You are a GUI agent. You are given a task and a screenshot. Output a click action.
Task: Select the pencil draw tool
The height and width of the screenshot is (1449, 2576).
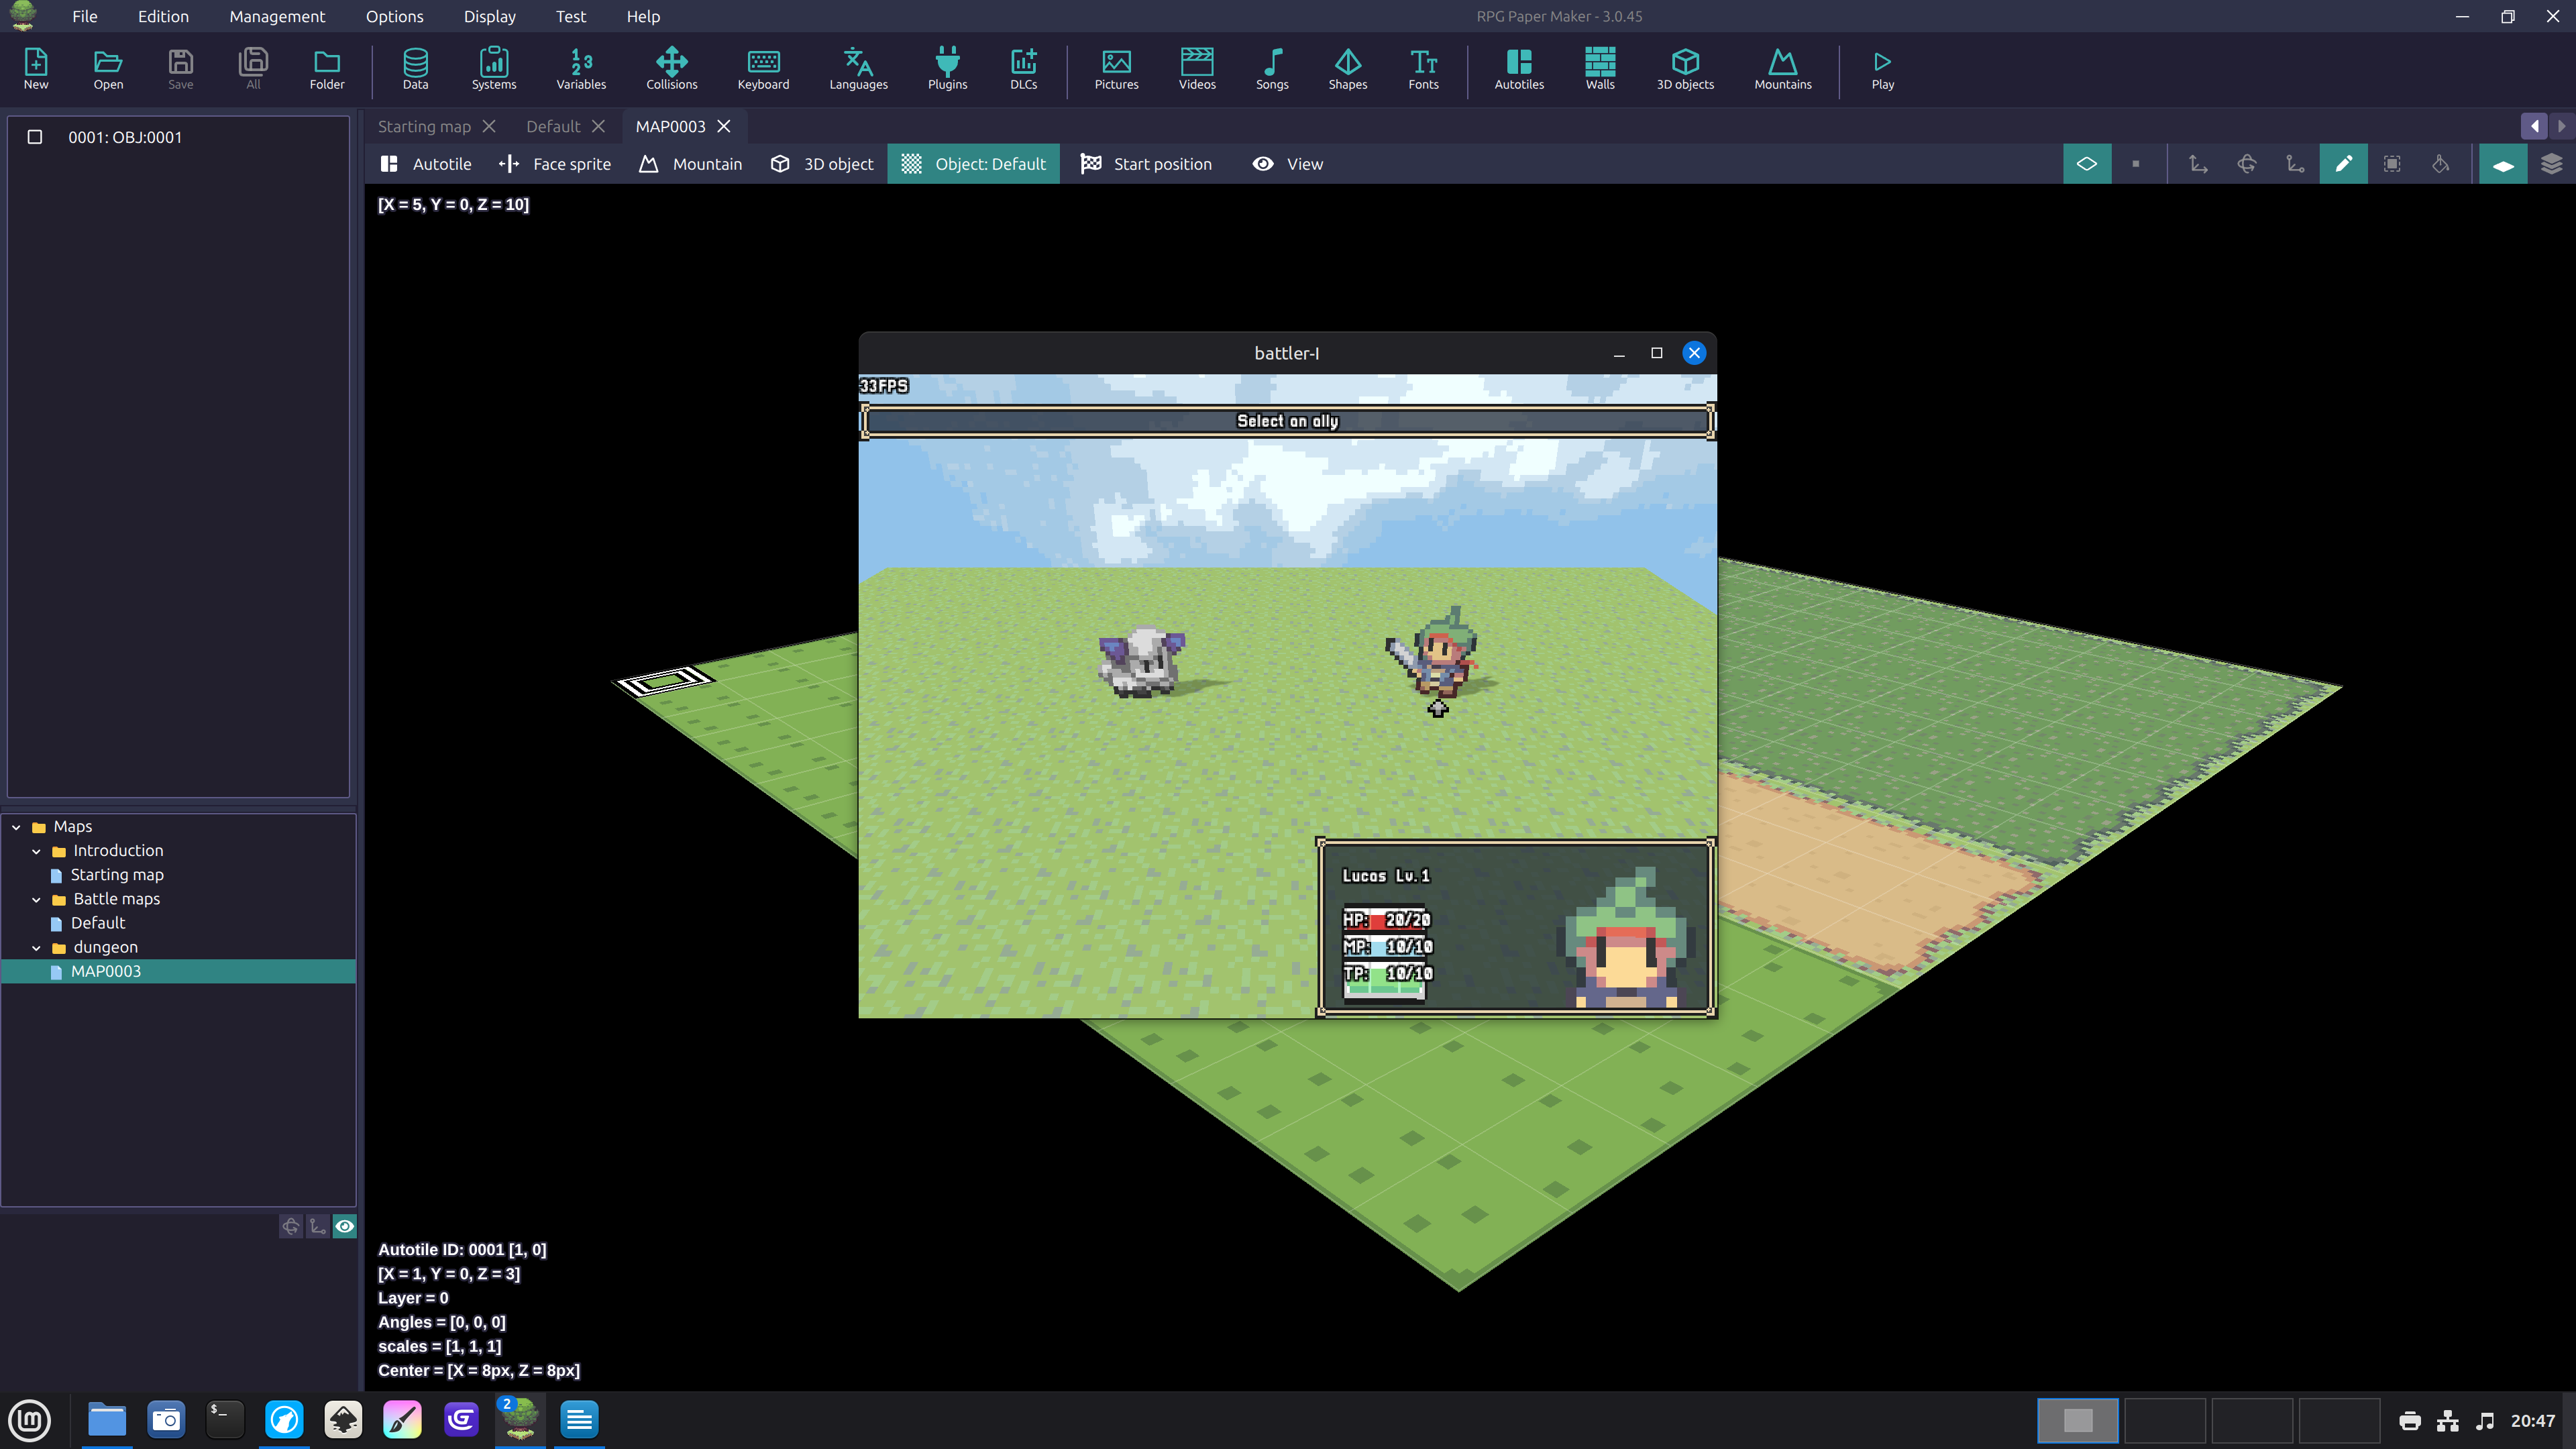pyautogui.click(x=2343, y=164)
